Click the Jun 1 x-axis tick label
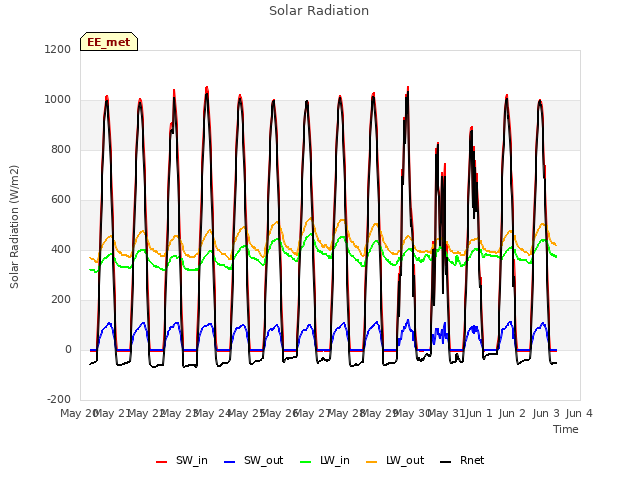This screenshot has width=640, height=480. coord(479,413)
